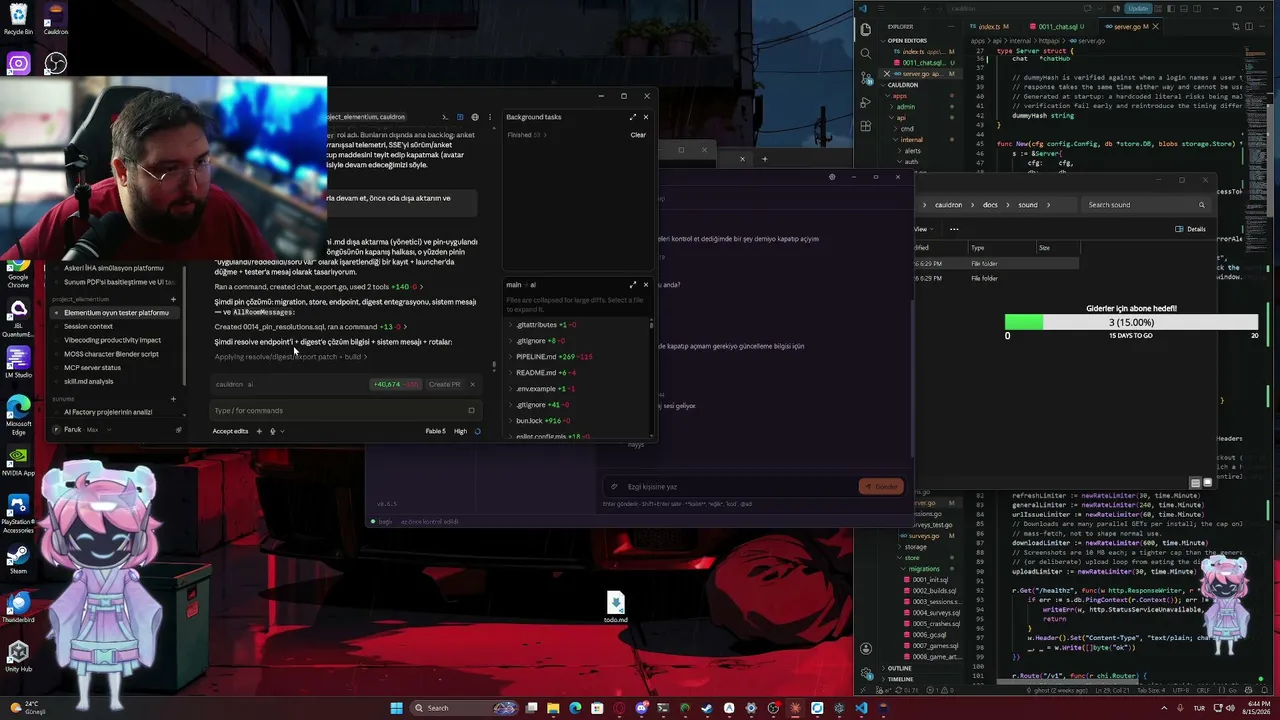Add an attachment with the plus icon

[259, 431]
